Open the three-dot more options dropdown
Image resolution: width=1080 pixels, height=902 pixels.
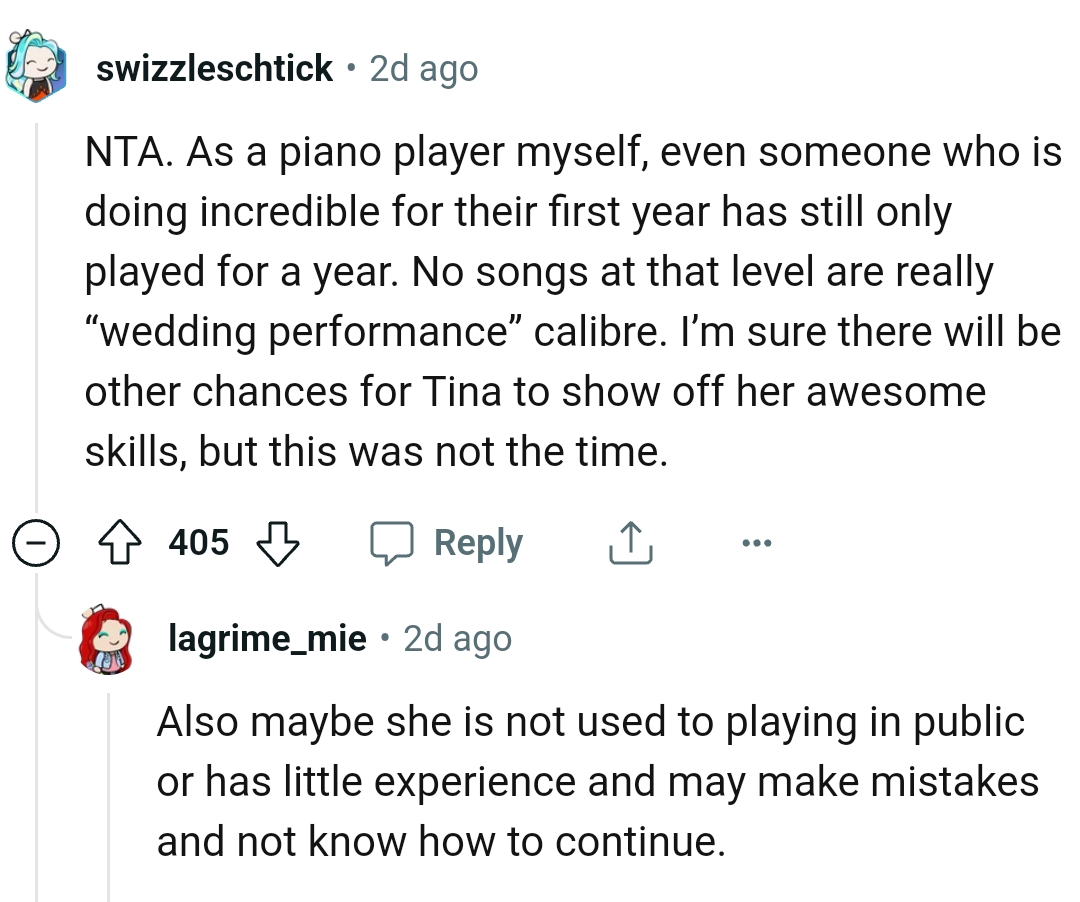(x=756, y=542)
